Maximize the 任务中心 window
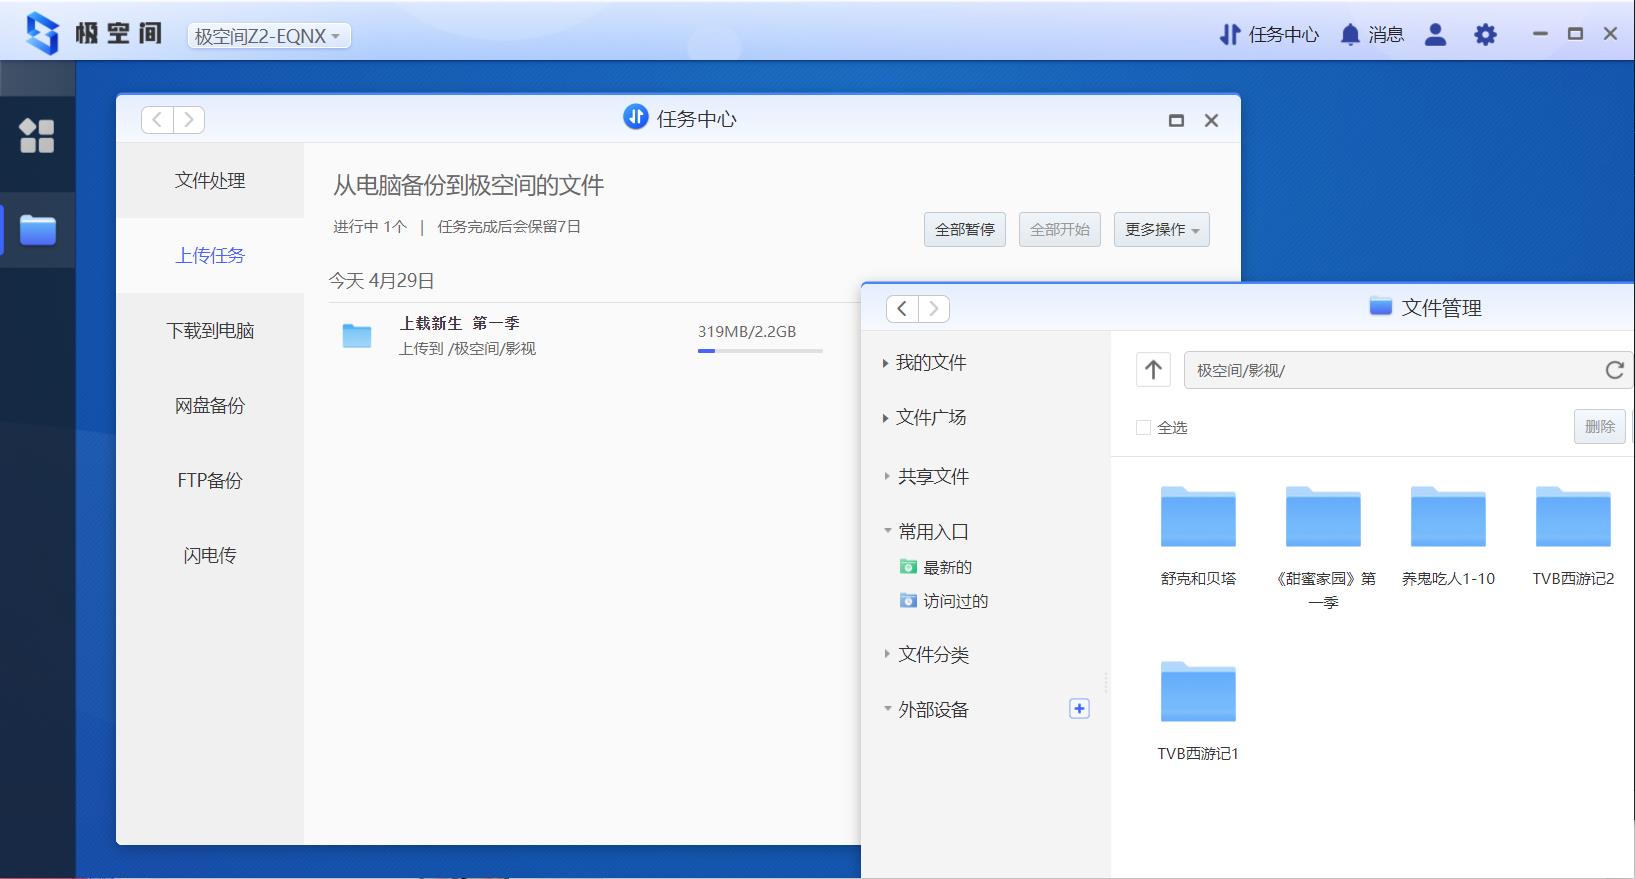 (1176, 120)
